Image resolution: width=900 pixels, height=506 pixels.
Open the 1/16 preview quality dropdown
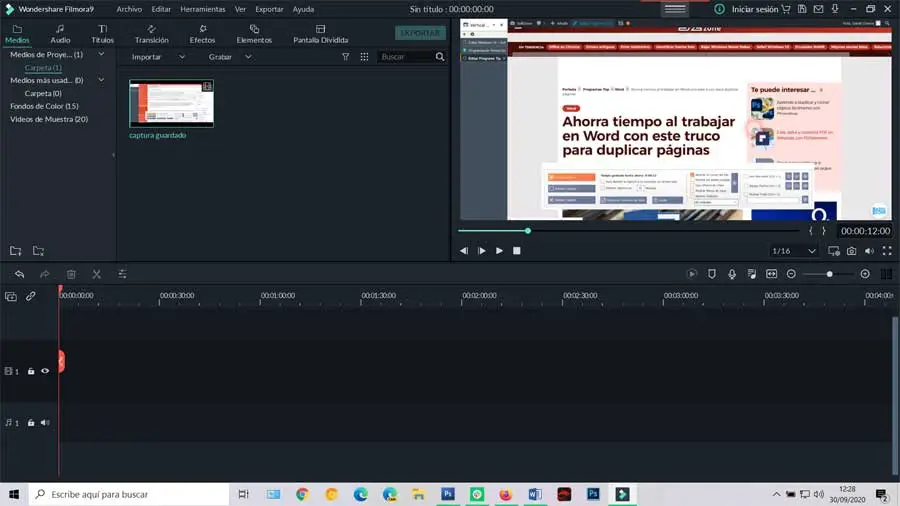[x=794, y=251]
